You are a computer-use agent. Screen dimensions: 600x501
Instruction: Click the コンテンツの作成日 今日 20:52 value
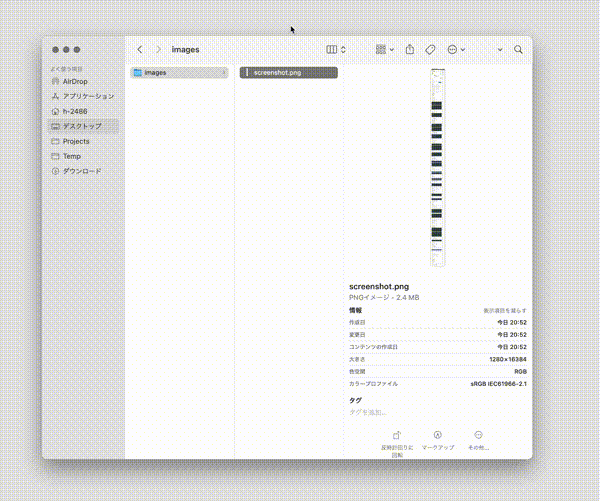pos(512,347)
